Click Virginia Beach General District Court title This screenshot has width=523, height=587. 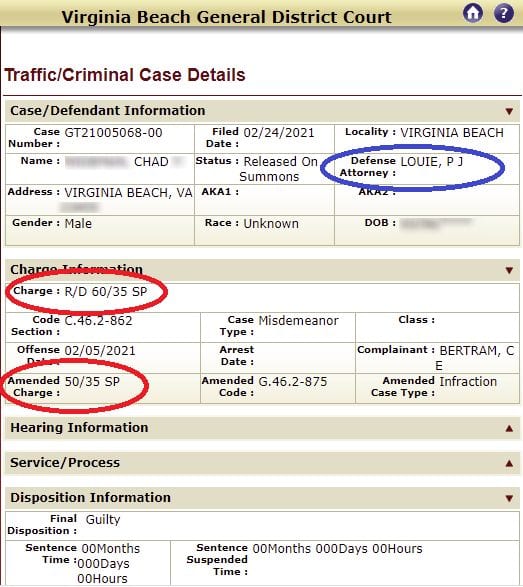[x=226, y=17]
